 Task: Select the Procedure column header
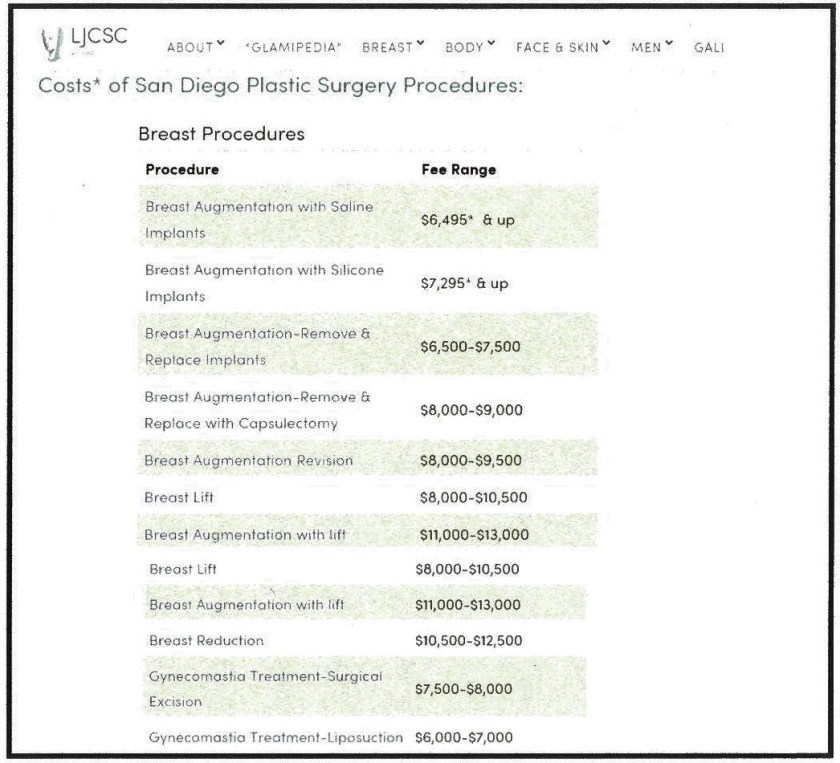pos(182,170)
